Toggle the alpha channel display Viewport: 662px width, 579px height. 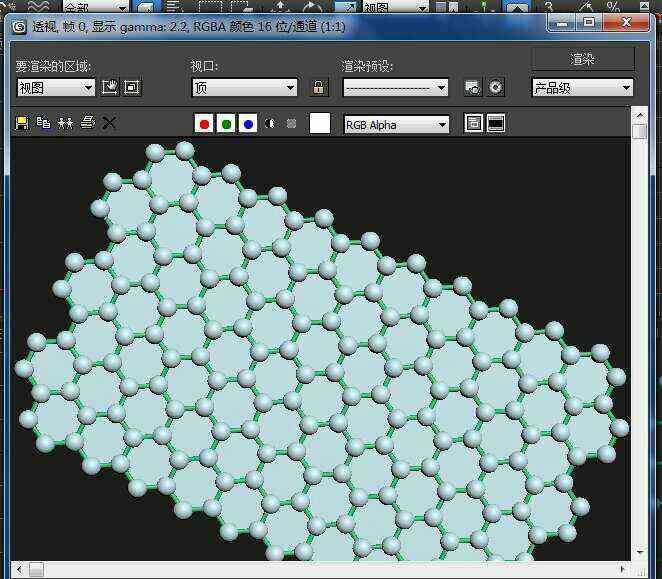pos(270,124)
